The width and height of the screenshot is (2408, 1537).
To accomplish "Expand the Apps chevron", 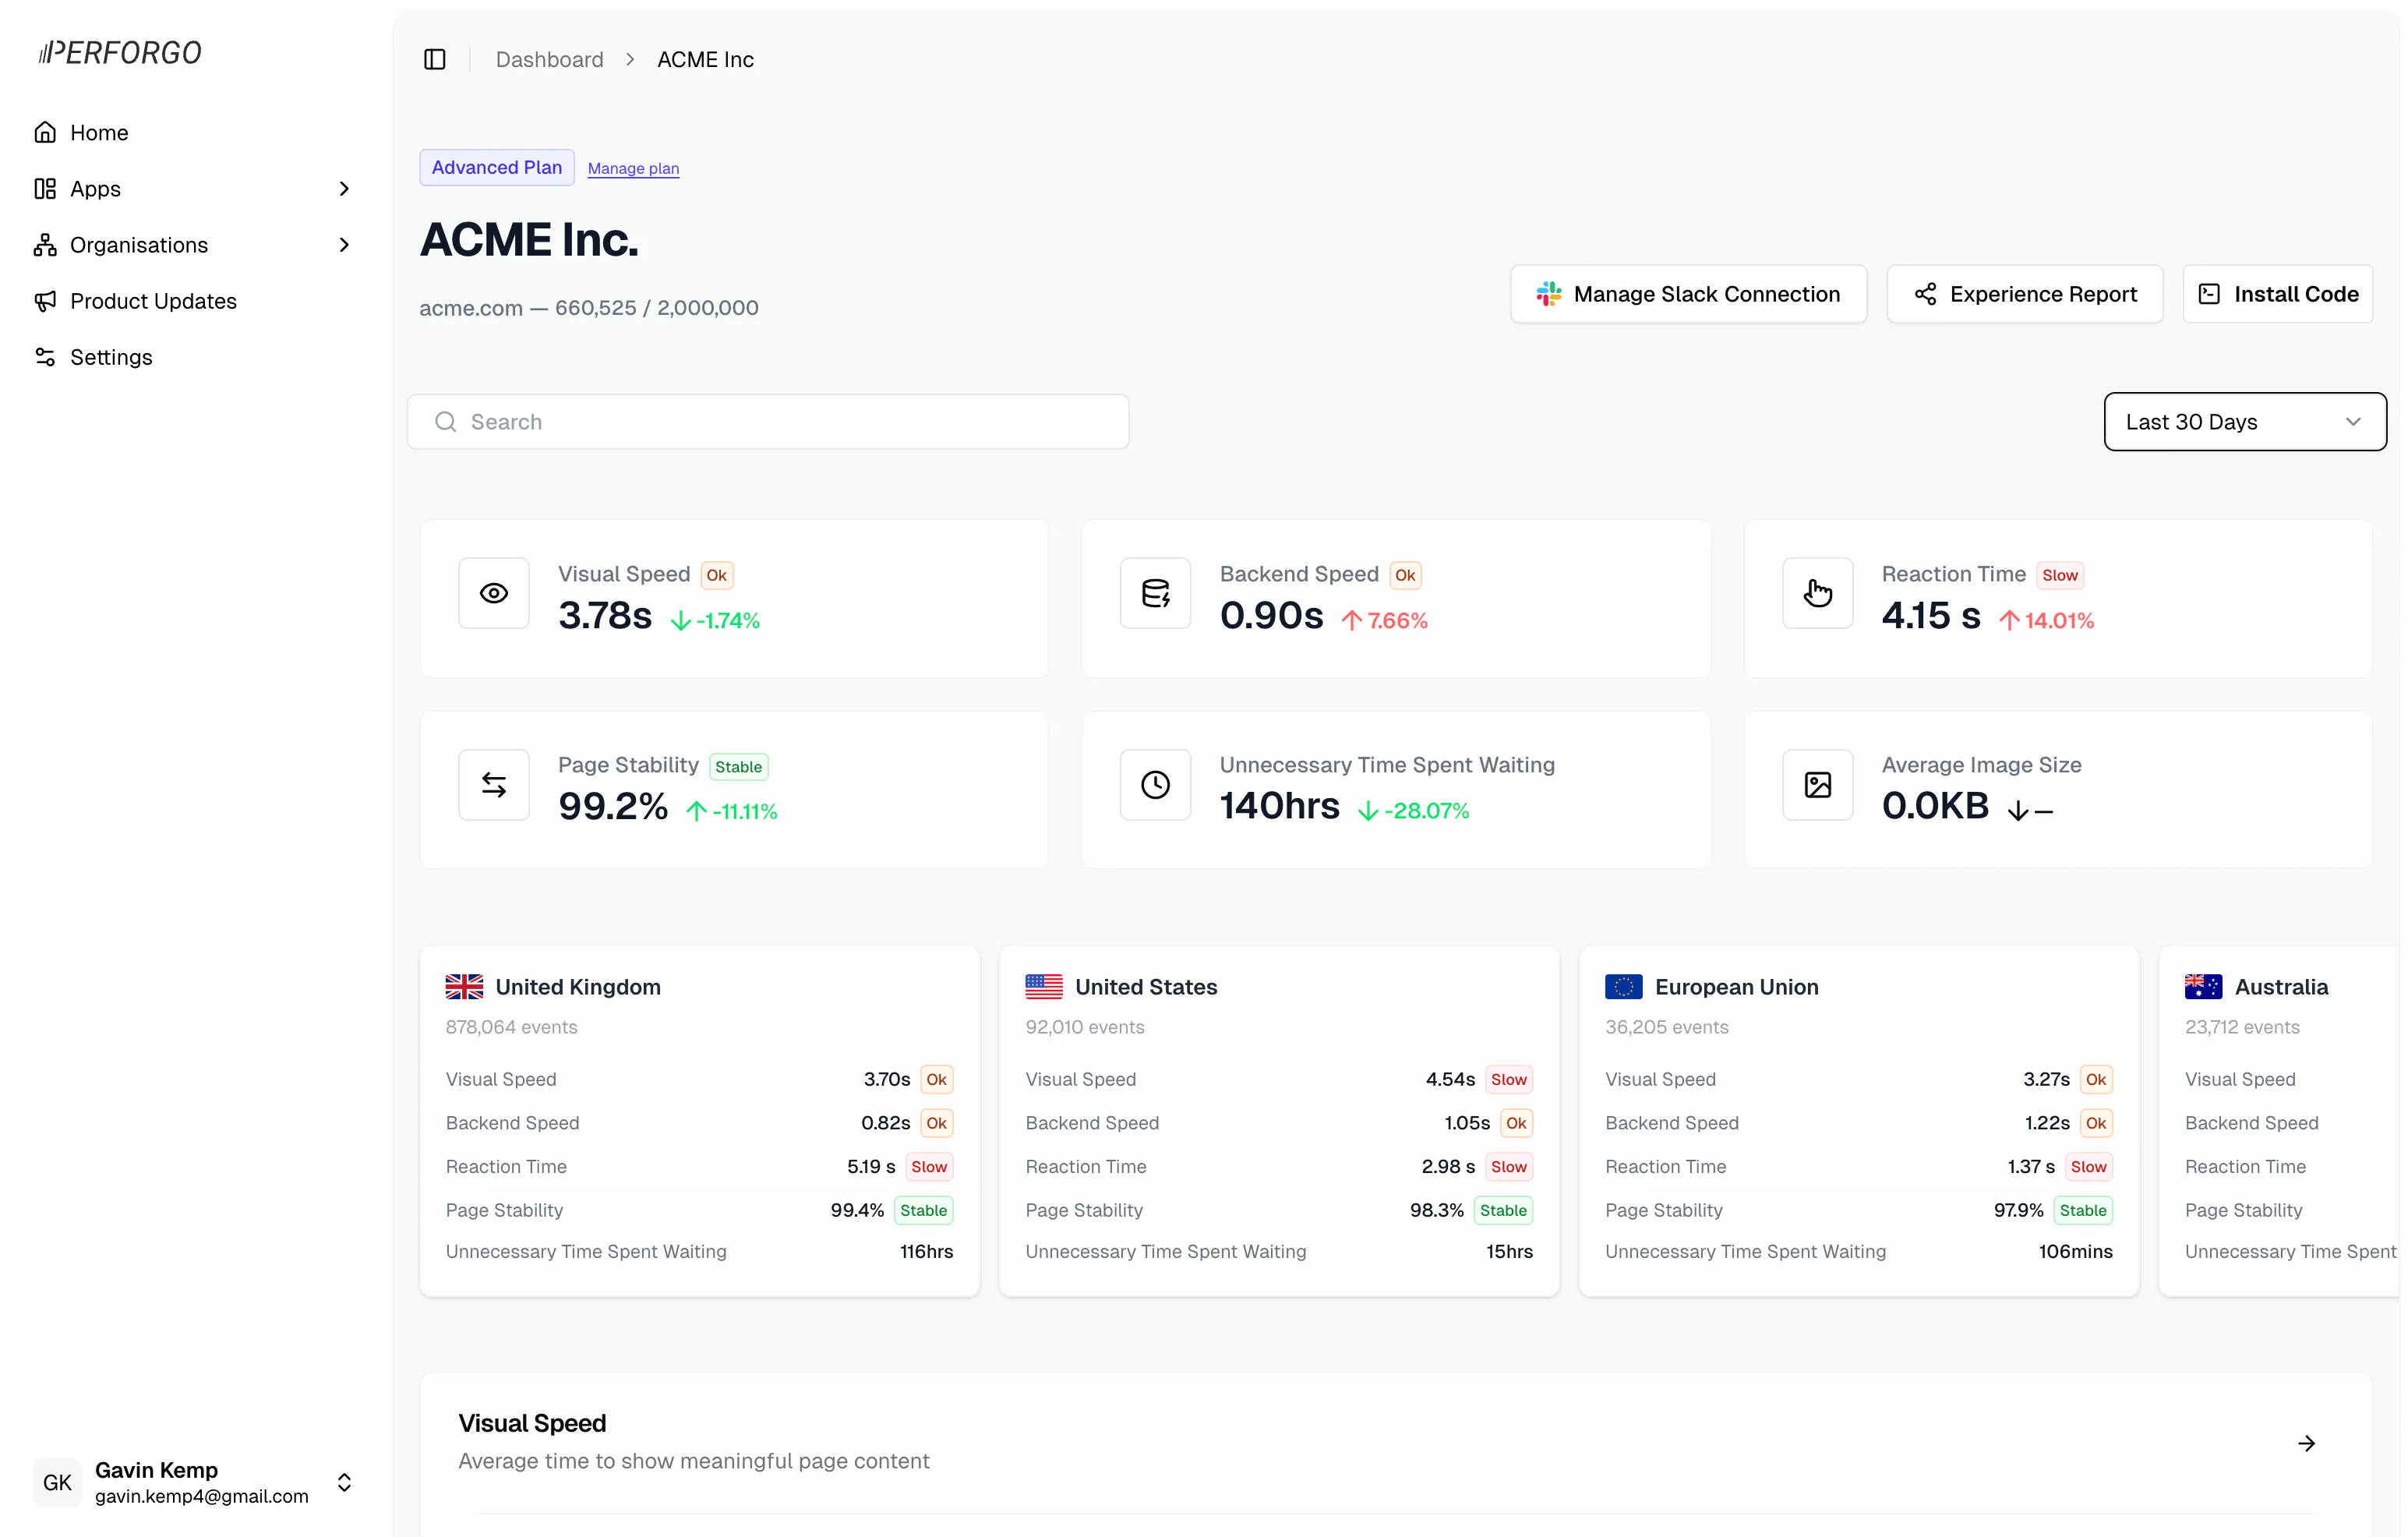I will pos(344,189).
